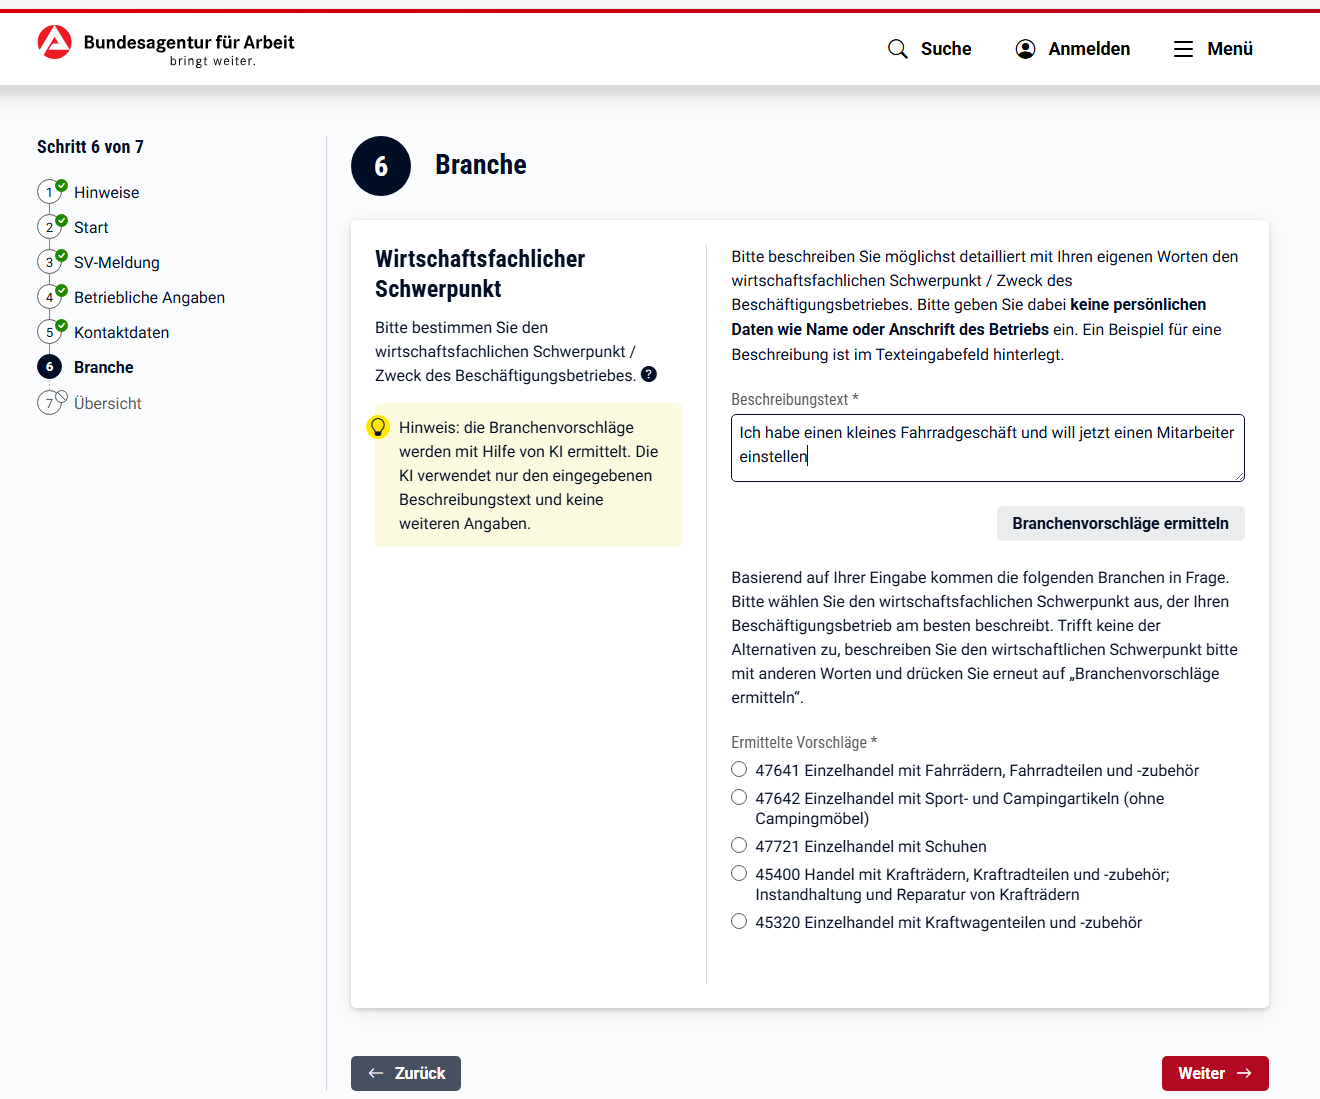Select radio option 47641 Einzelhandel mit Fahrrädern
This screenshot has width=1320, height=1099.
click(x=738, y=769)
